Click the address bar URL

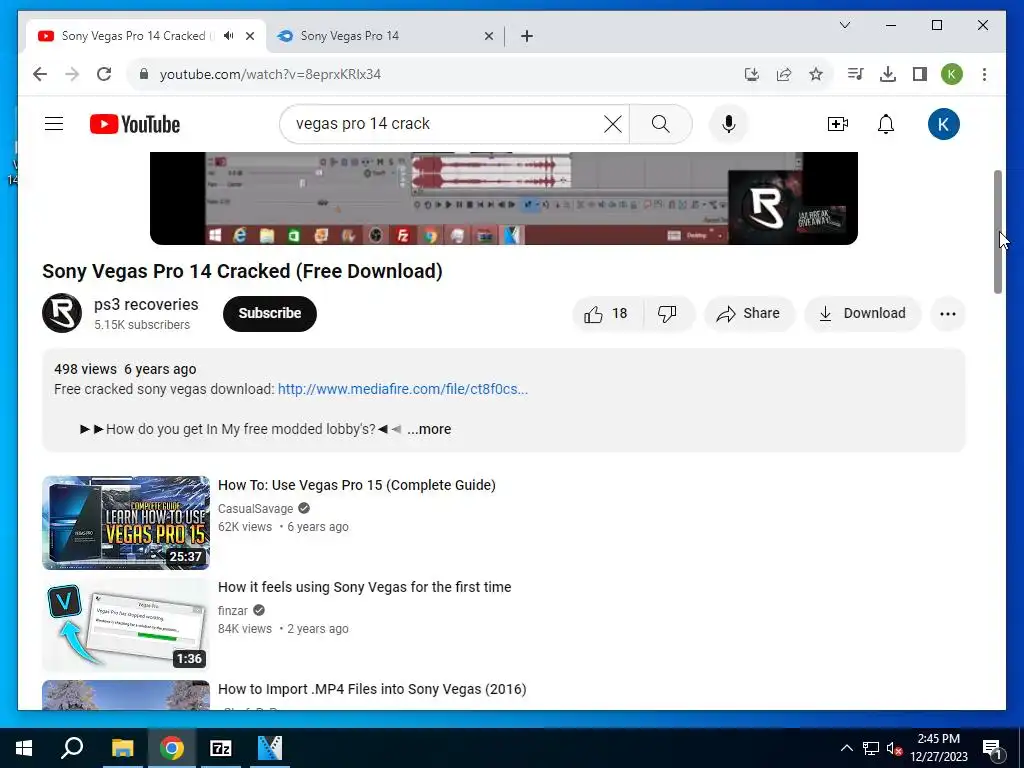pos(270,74)
